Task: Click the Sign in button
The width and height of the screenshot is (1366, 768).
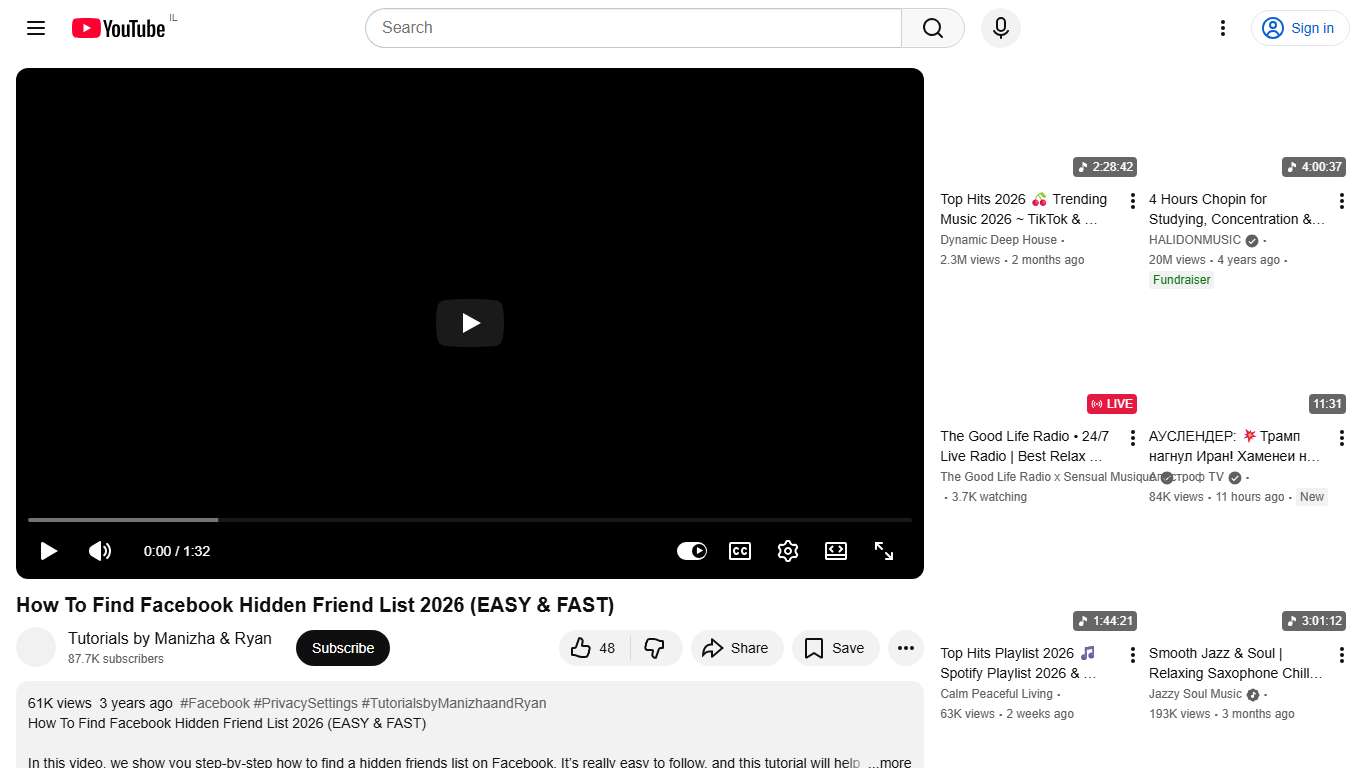Action: [x=1299, y=28]
